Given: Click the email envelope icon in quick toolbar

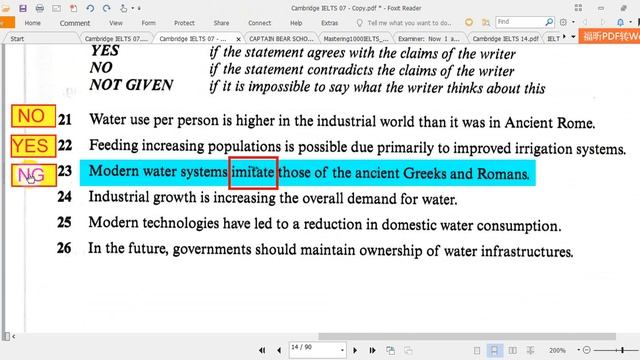Looking at the screenshot, I should tap(56, 8).
